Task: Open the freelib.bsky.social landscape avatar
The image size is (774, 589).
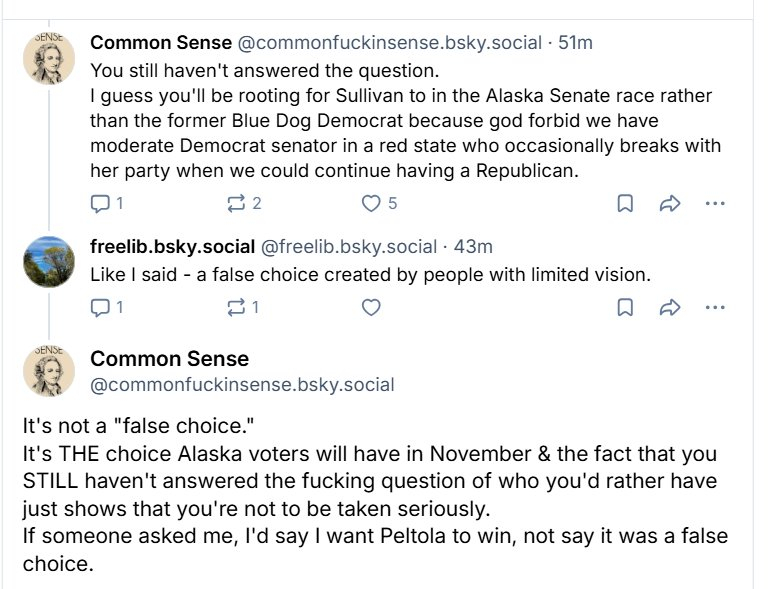Action: click(x=47, y=261)
